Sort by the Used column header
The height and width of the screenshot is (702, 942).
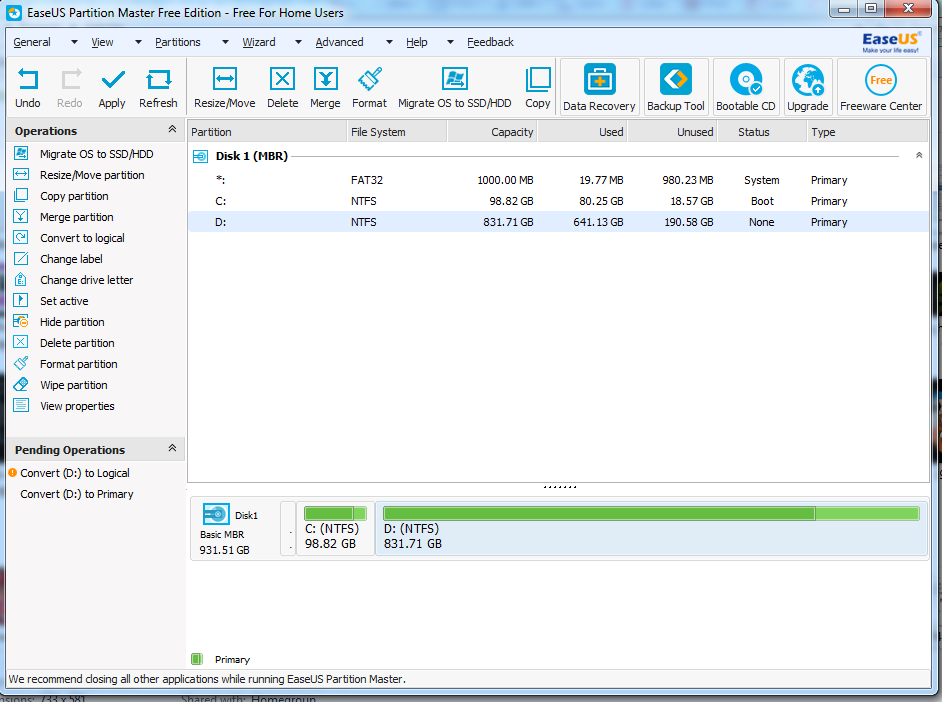[x=582, y=132]
